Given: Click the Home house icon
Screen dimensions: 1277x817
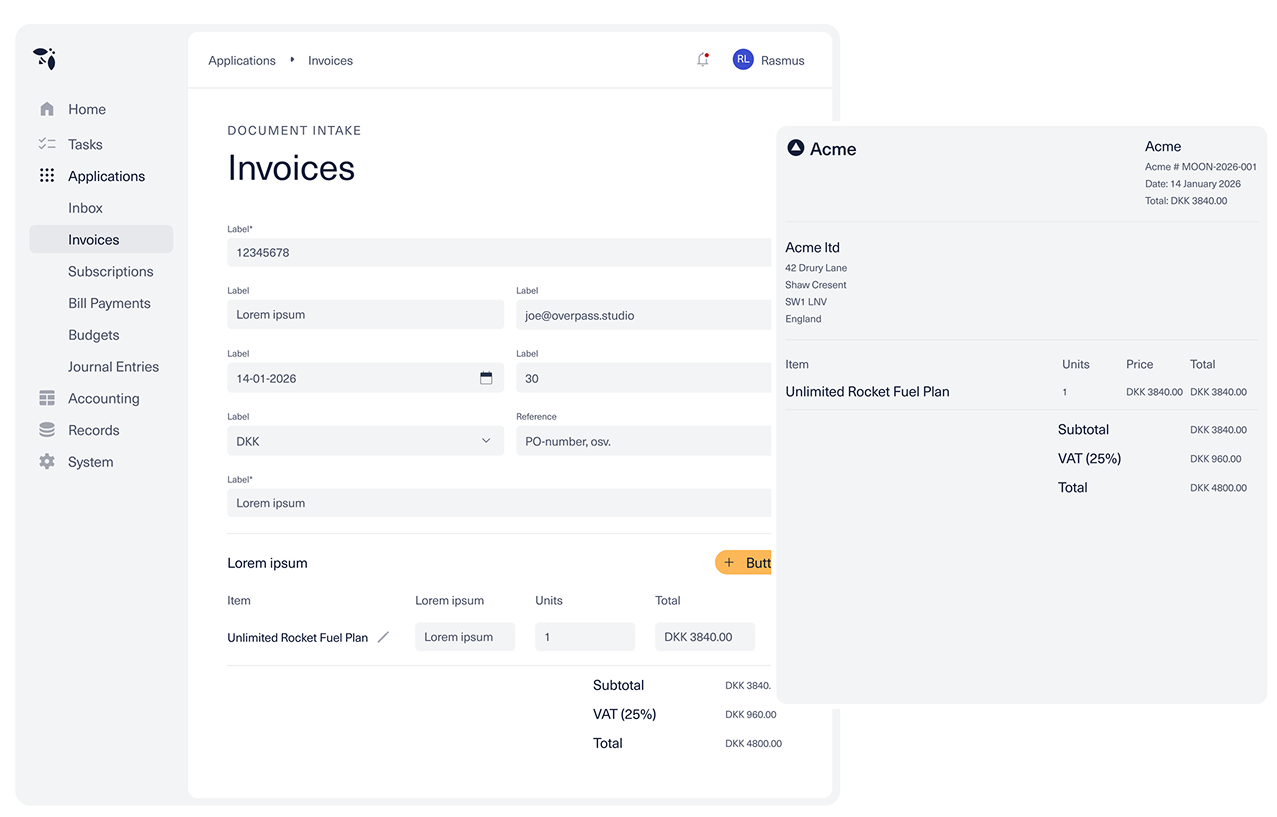Looking at the screenshot, I should [47, 109].
